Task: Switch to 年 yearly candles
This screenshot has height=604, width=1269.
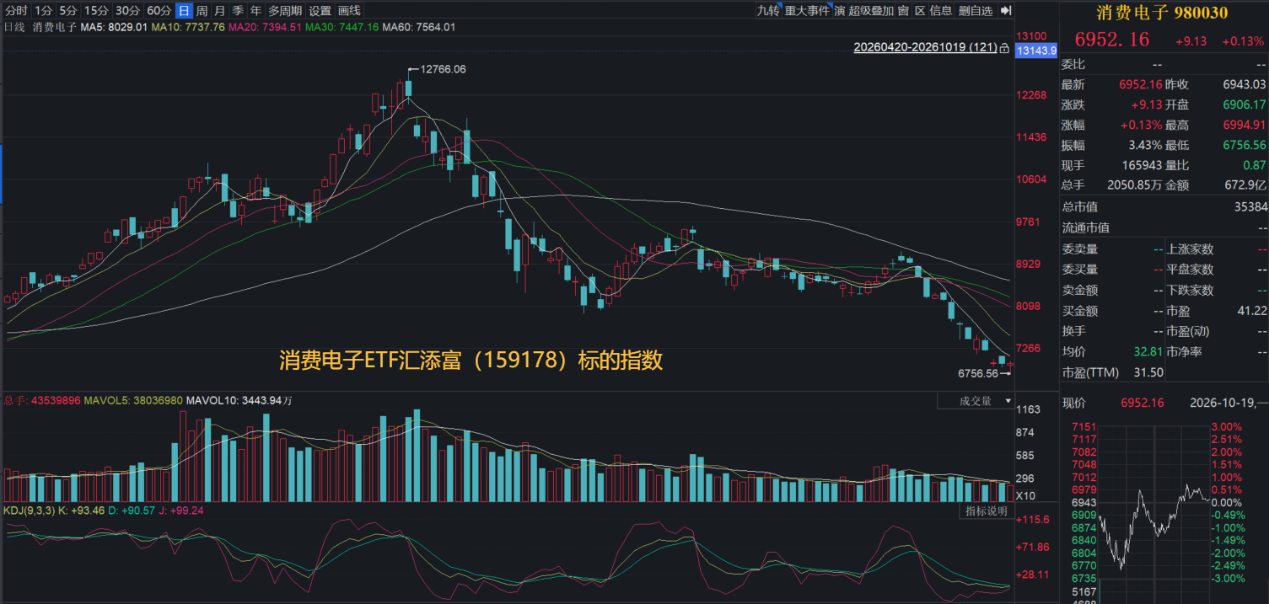Action: pos(256,10)
